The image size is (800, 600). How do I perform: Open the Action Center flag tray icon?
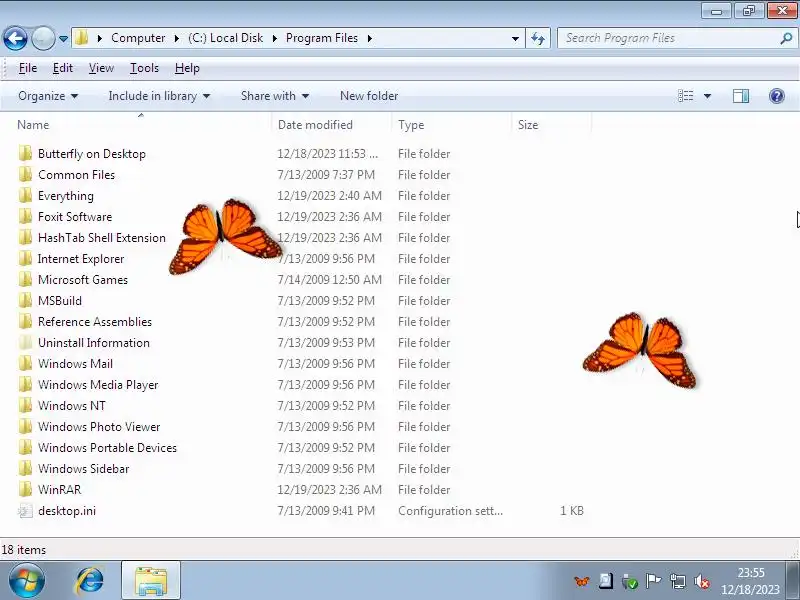(653, 581)
